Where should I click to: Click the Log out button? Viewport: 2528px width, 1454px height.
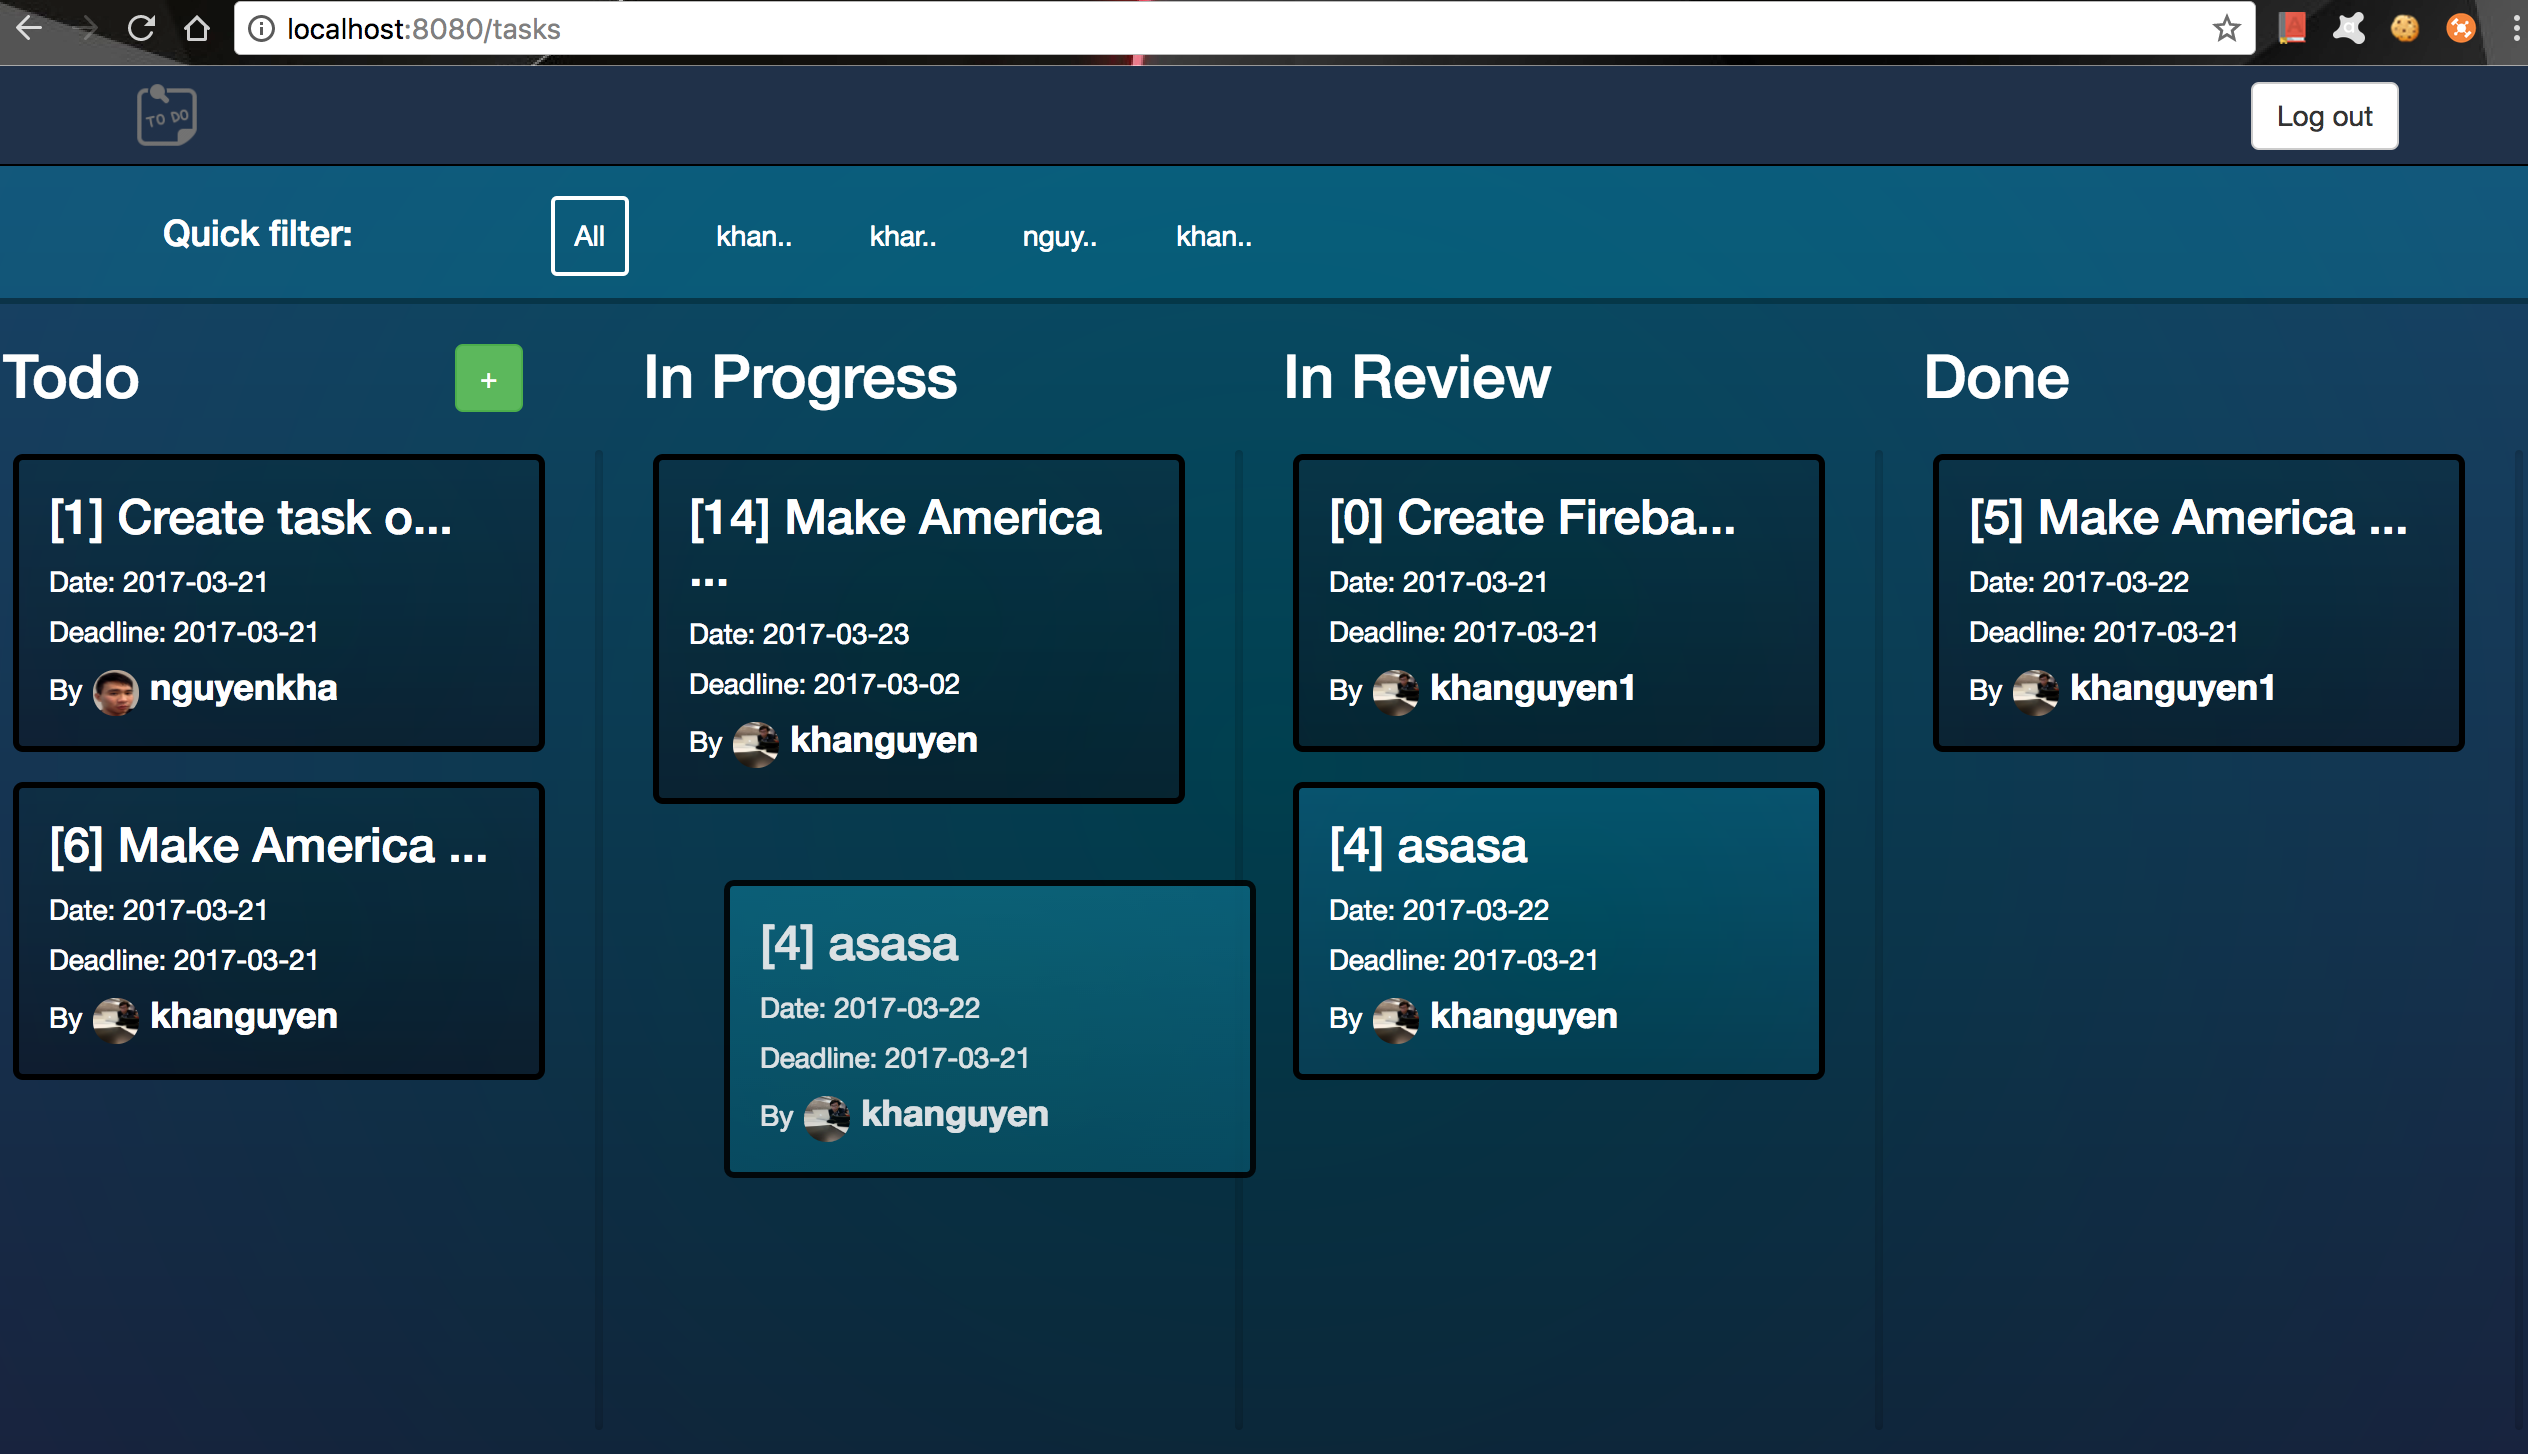click(2323, 116)
